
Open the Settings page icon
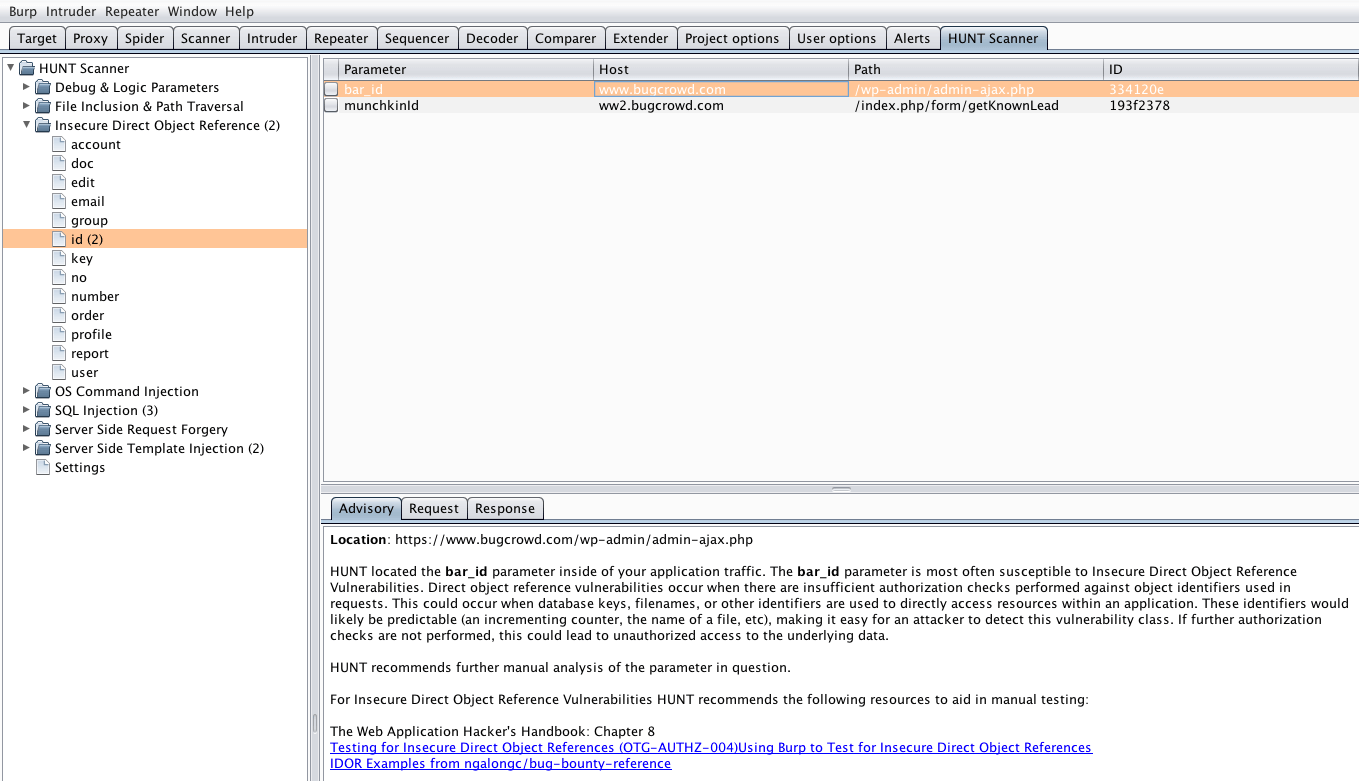(43, 467)
